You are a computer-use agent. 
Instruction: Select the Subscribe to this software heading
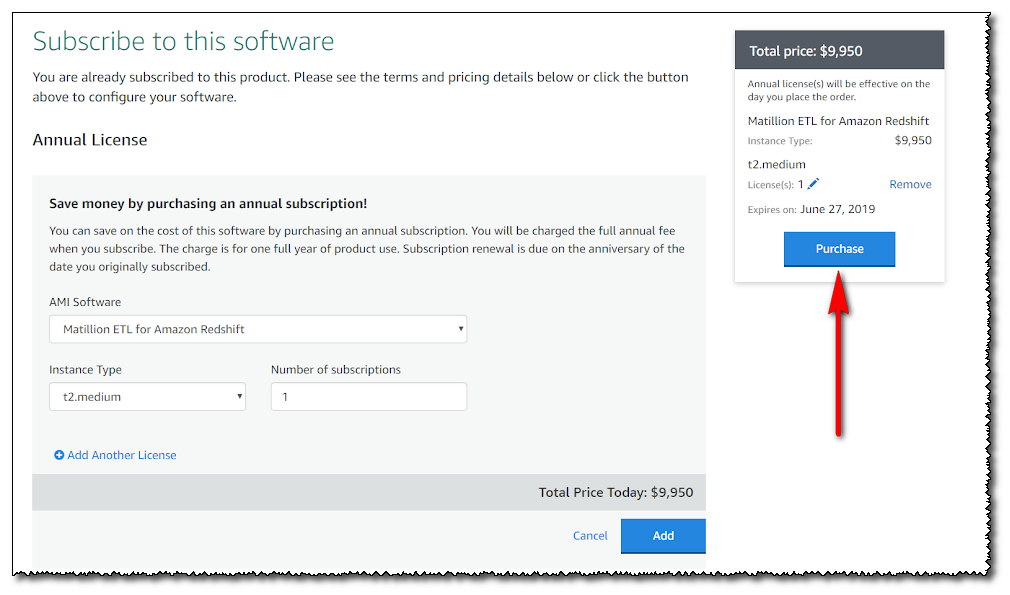point(183,41)
